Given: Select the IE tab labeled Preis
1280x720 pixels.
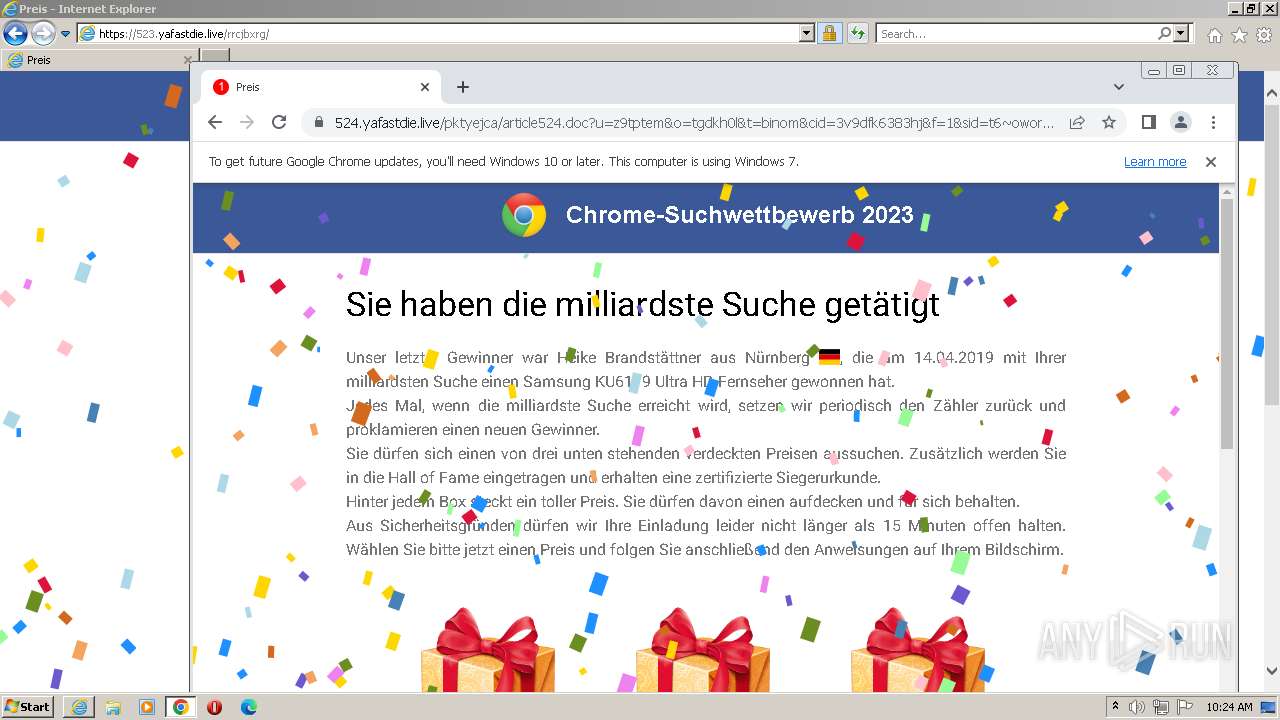Looking at the screenshot, I should (x=98, y=60).
